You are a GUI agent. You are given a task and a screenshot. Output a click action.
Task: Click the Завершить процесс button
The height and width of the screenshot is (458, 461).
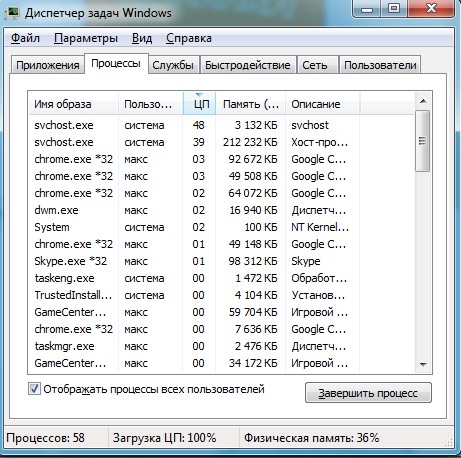coord(368,393)
